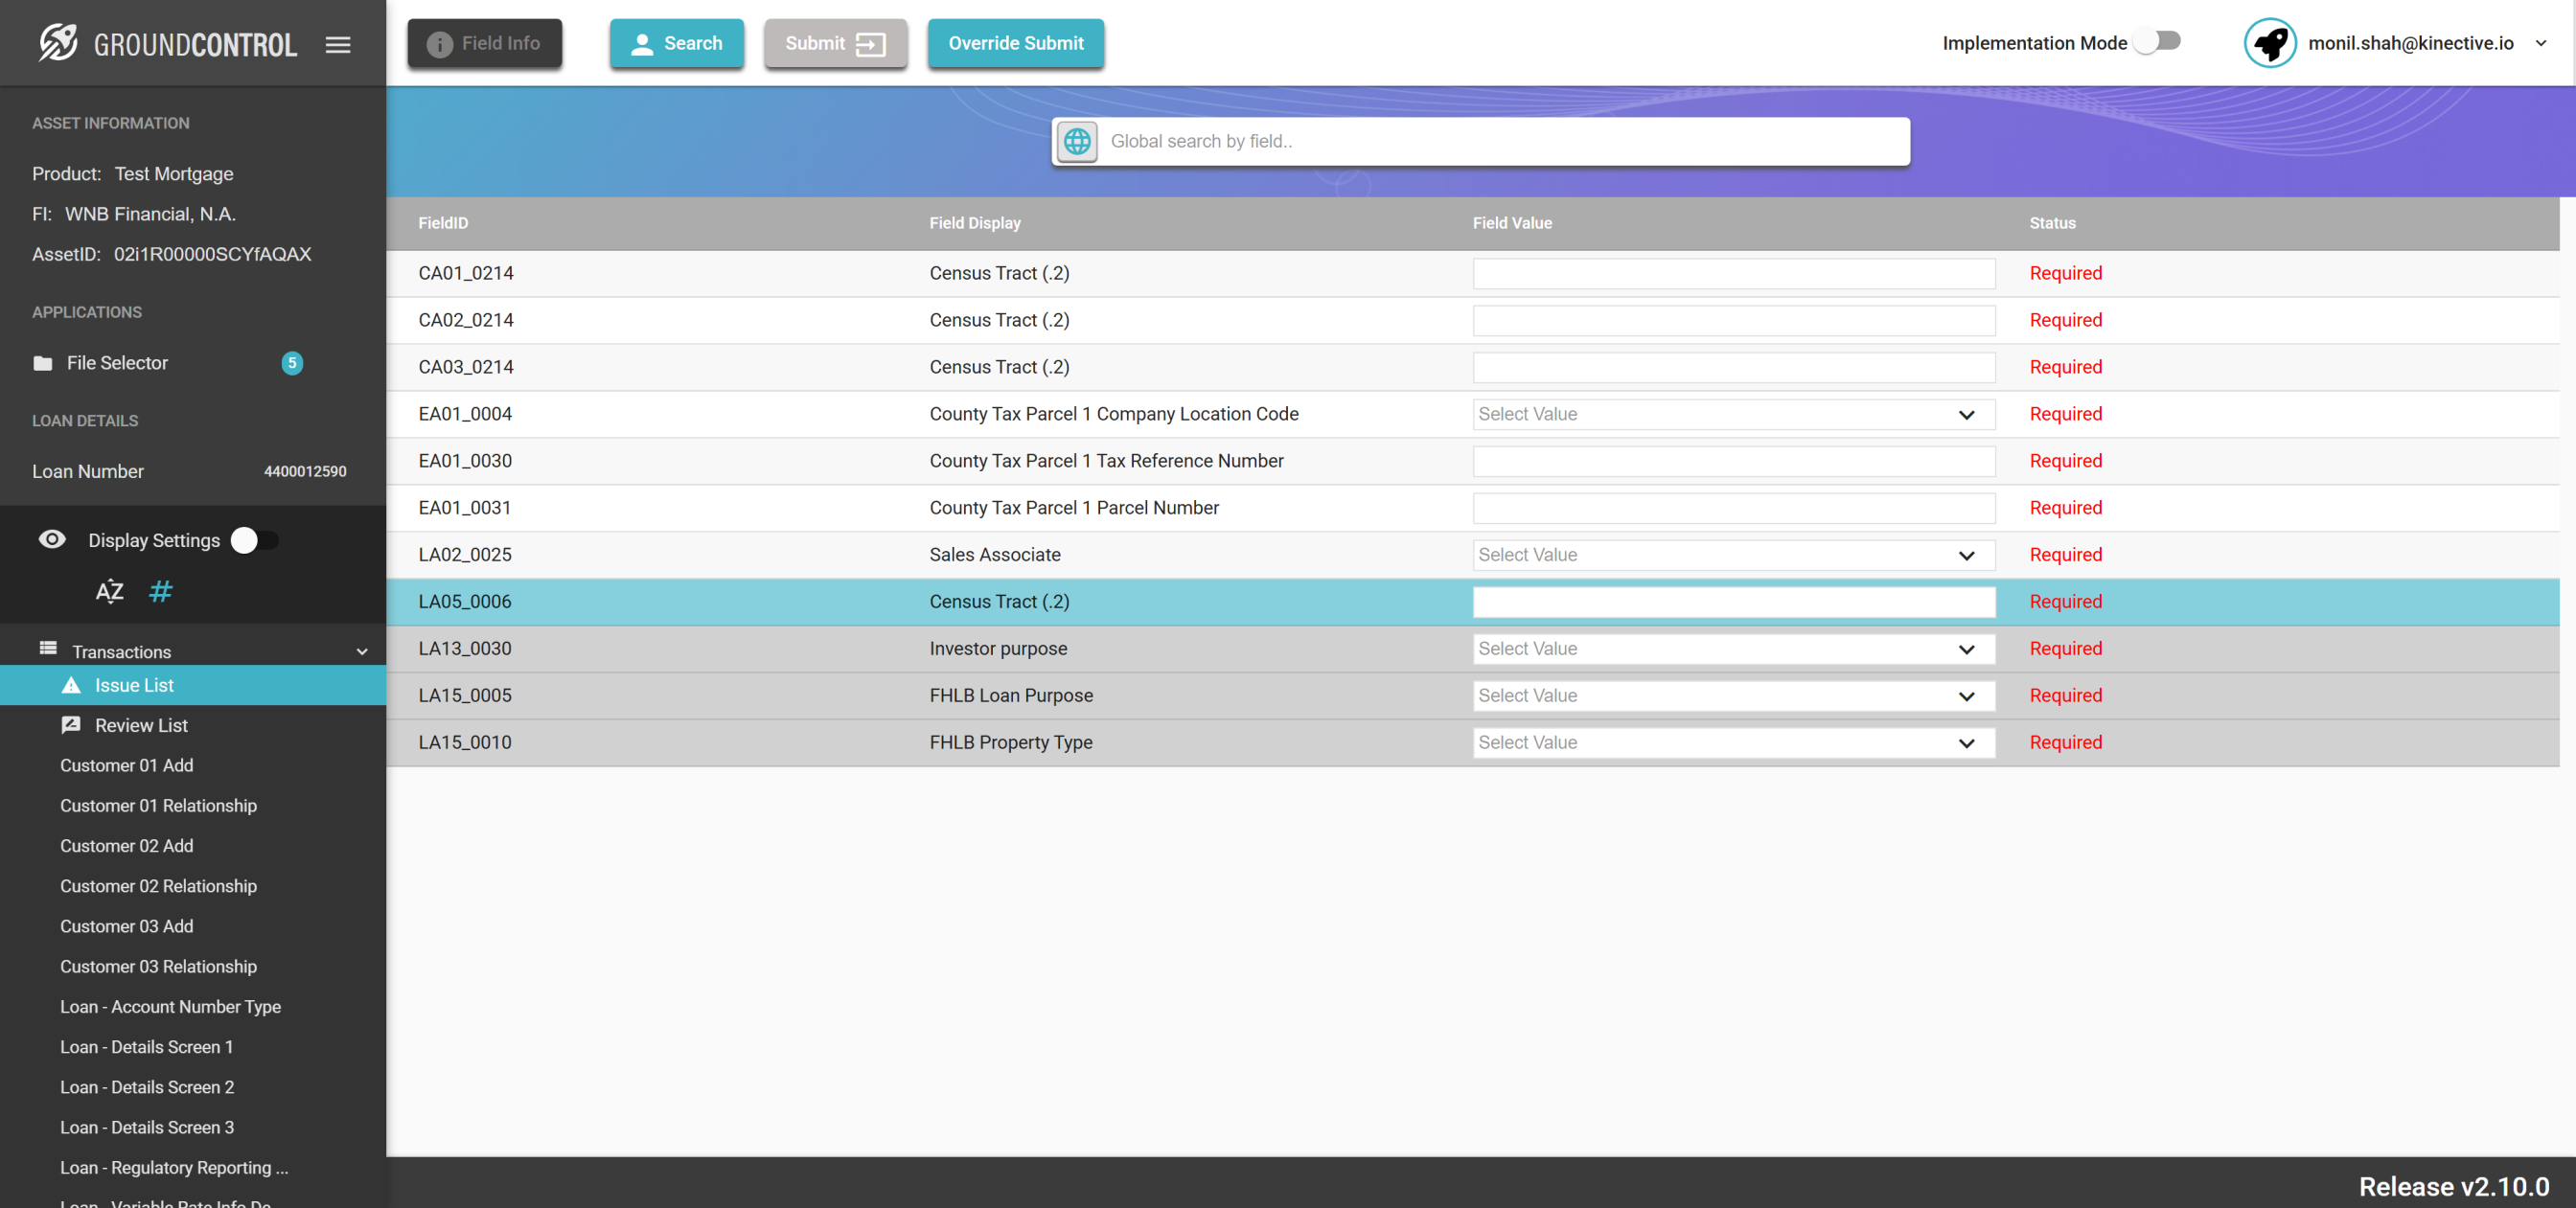Click the hamburger menu icon beside GroundControl
The width and height of the screenshot is (2576, 1208).
point(338,44)
